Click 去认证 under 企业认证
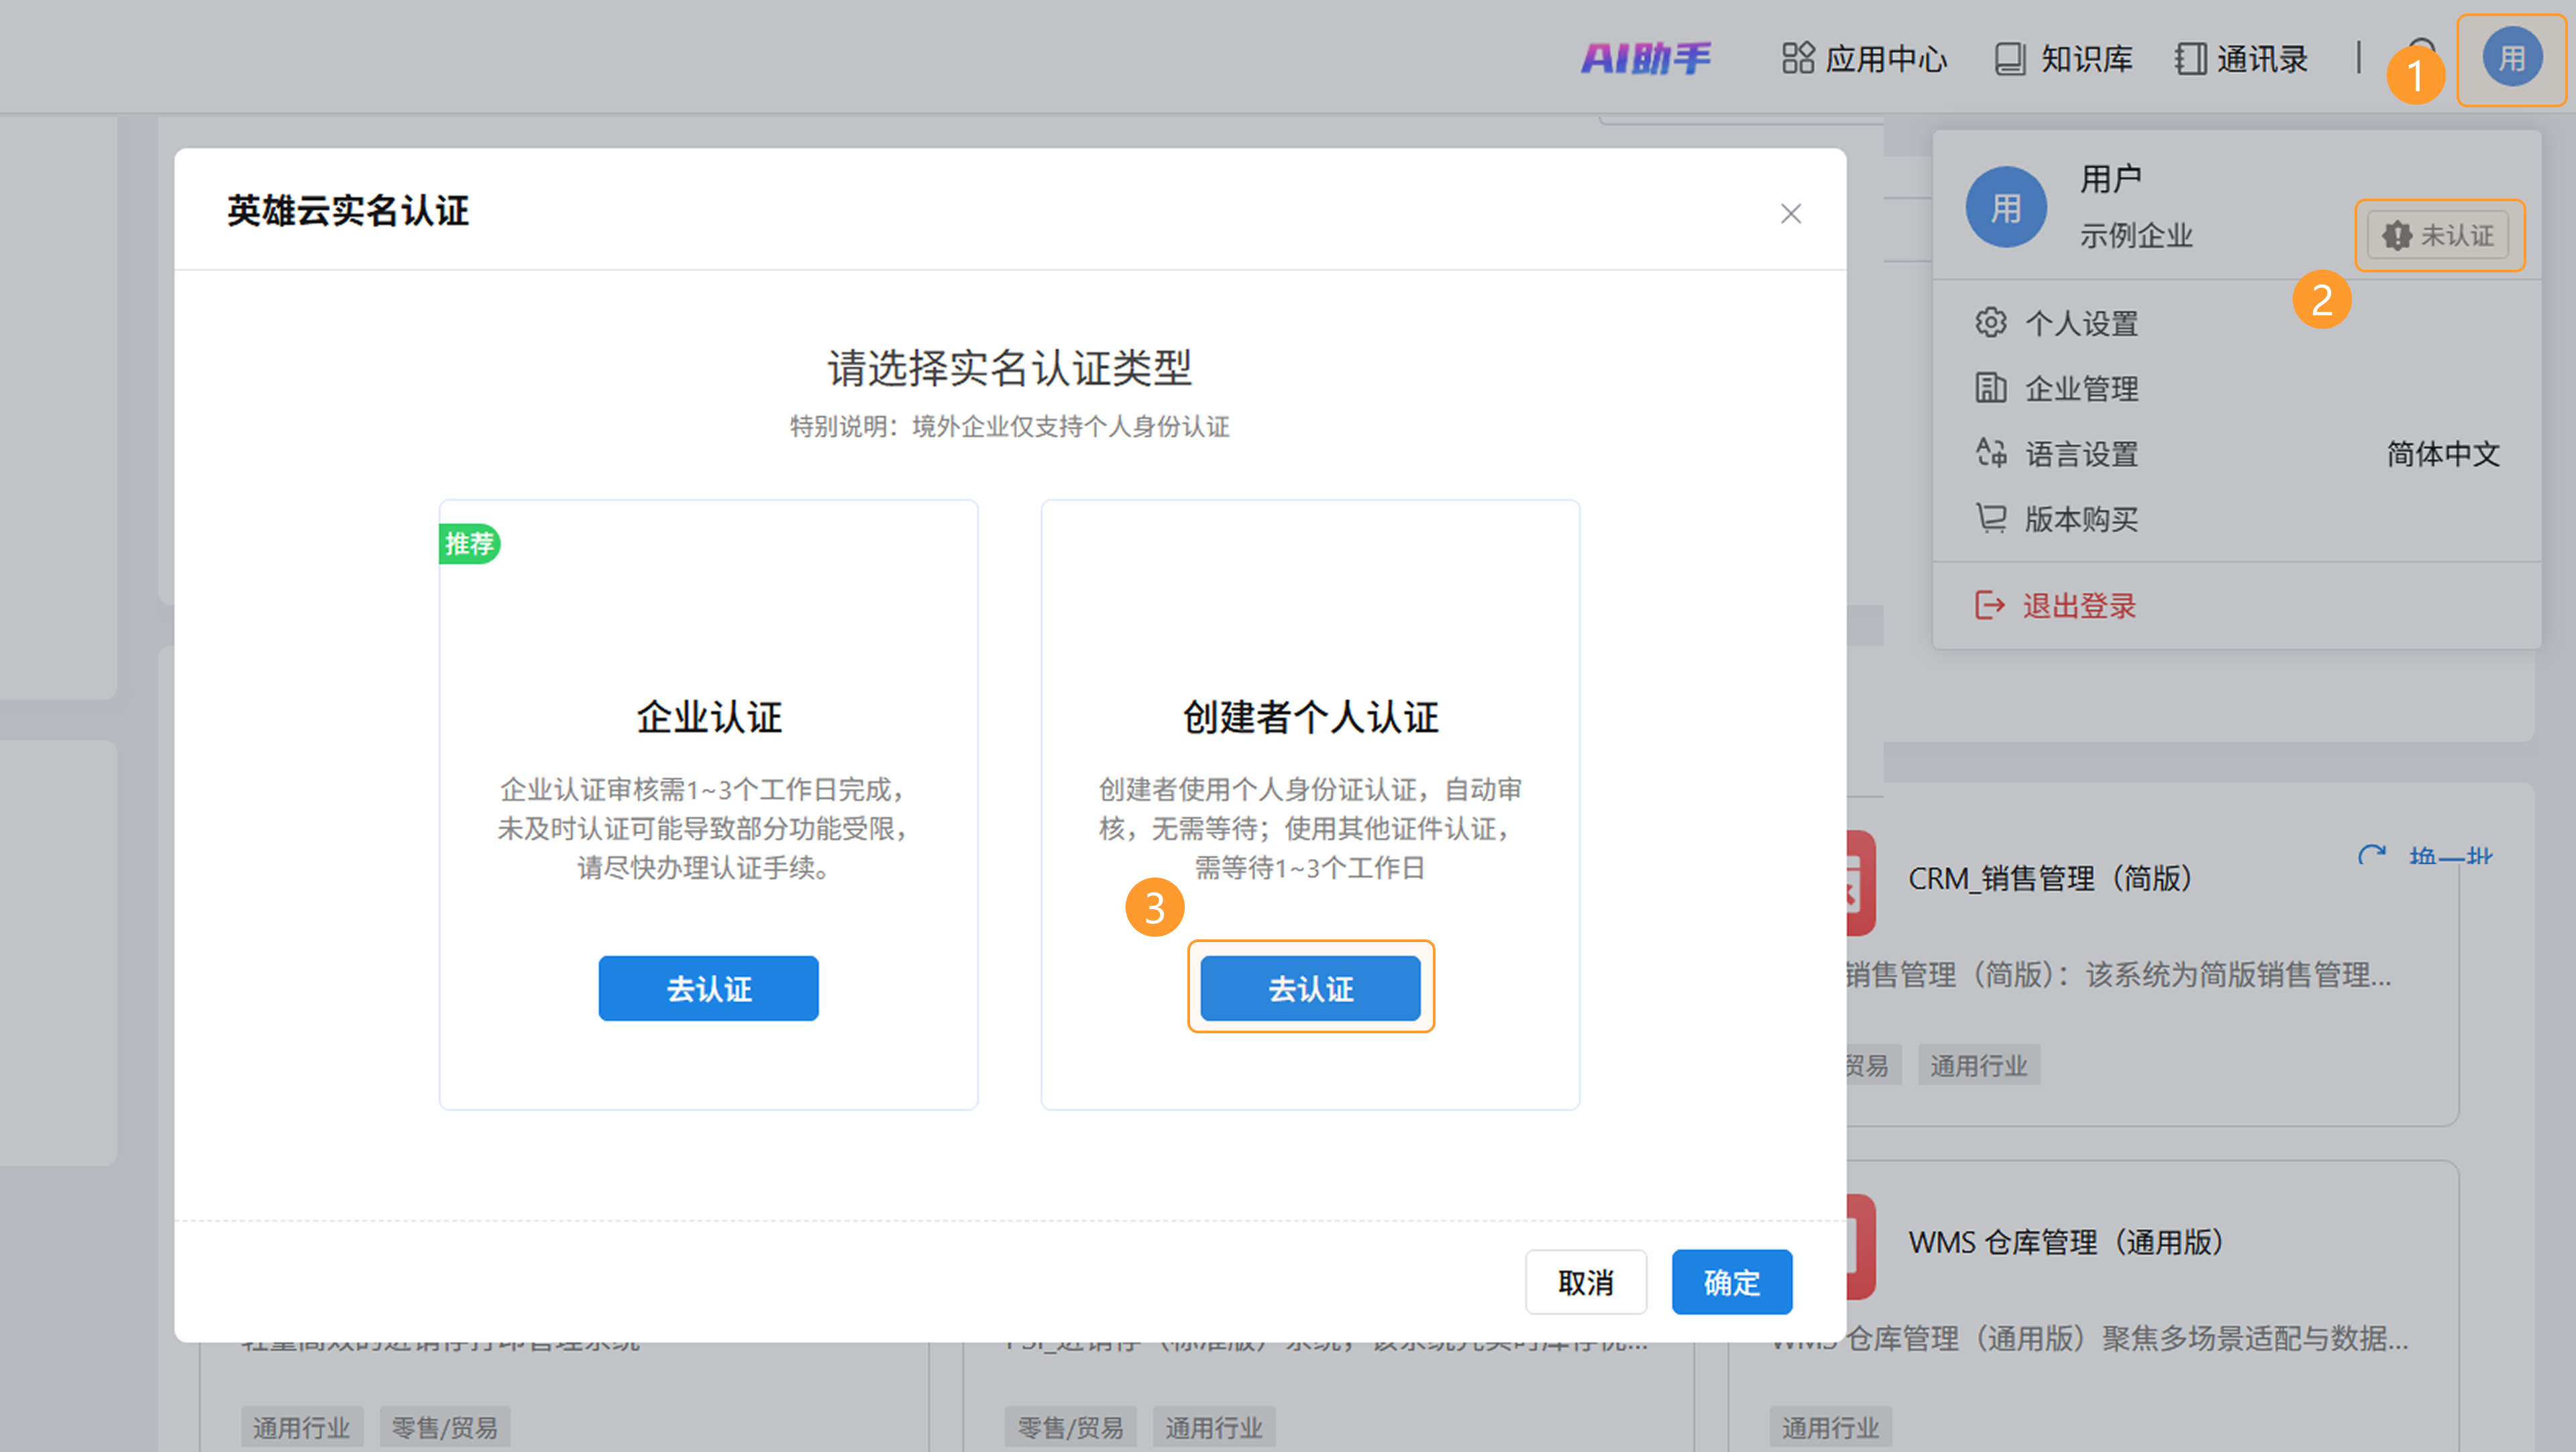Viewport: 2576px width, 1452px height. [x=708, y=988]
